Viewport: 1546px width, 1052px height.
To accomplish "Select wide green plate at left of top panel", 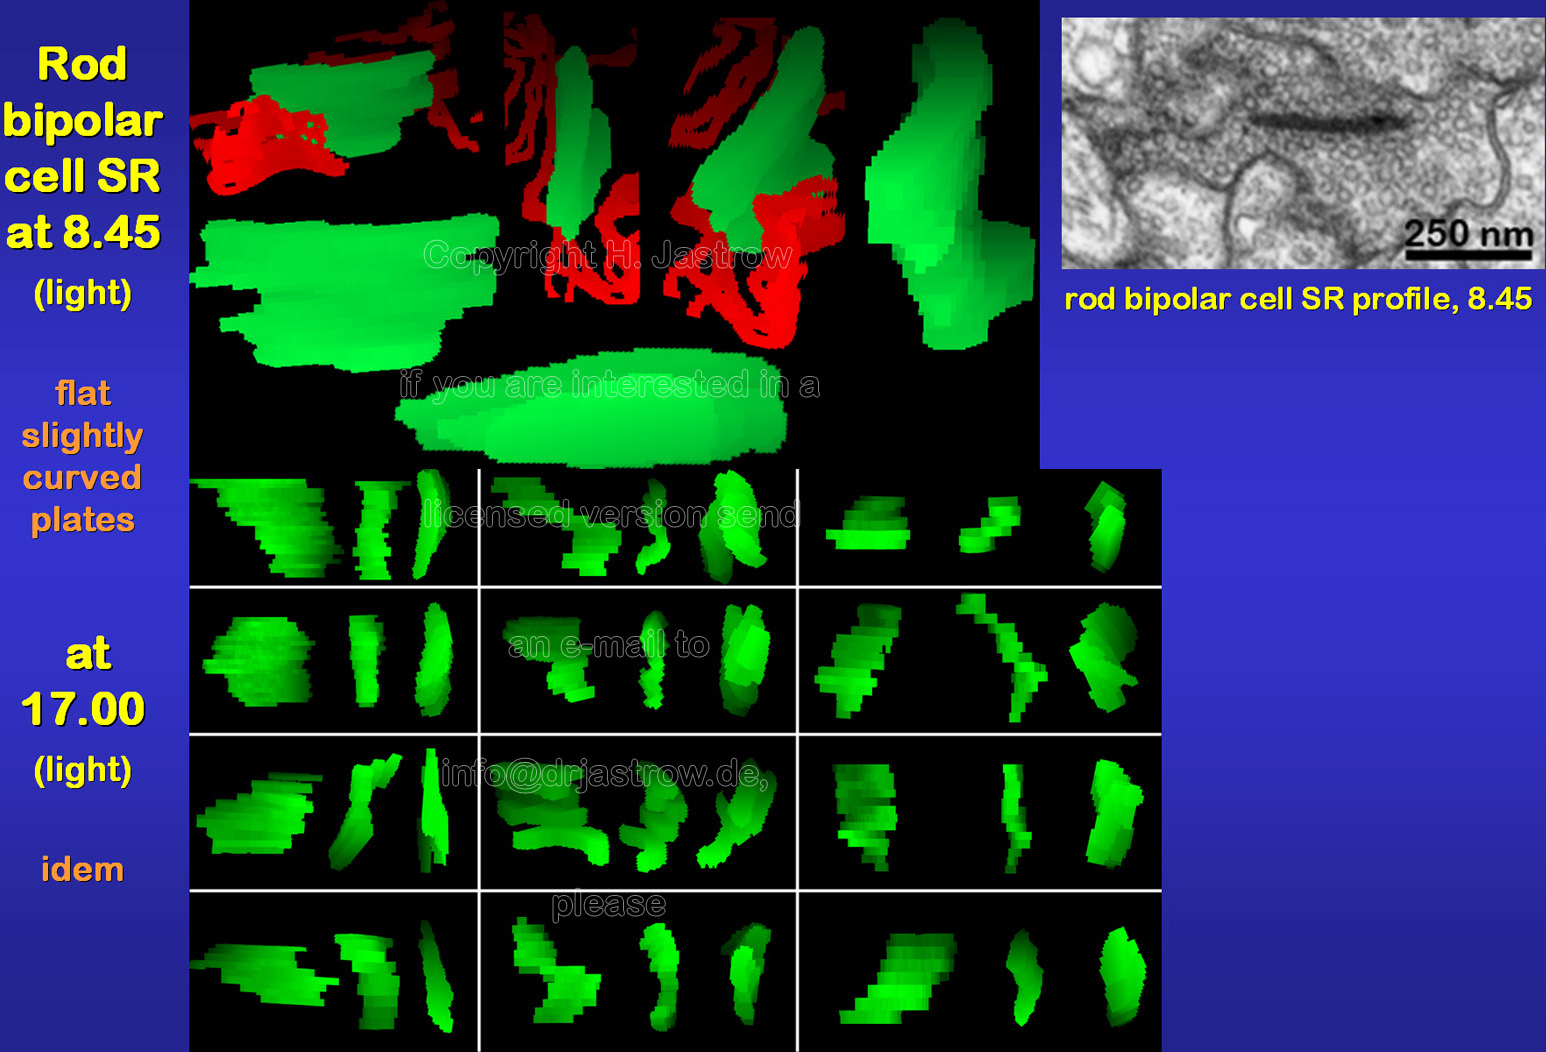I will [346, 291].
